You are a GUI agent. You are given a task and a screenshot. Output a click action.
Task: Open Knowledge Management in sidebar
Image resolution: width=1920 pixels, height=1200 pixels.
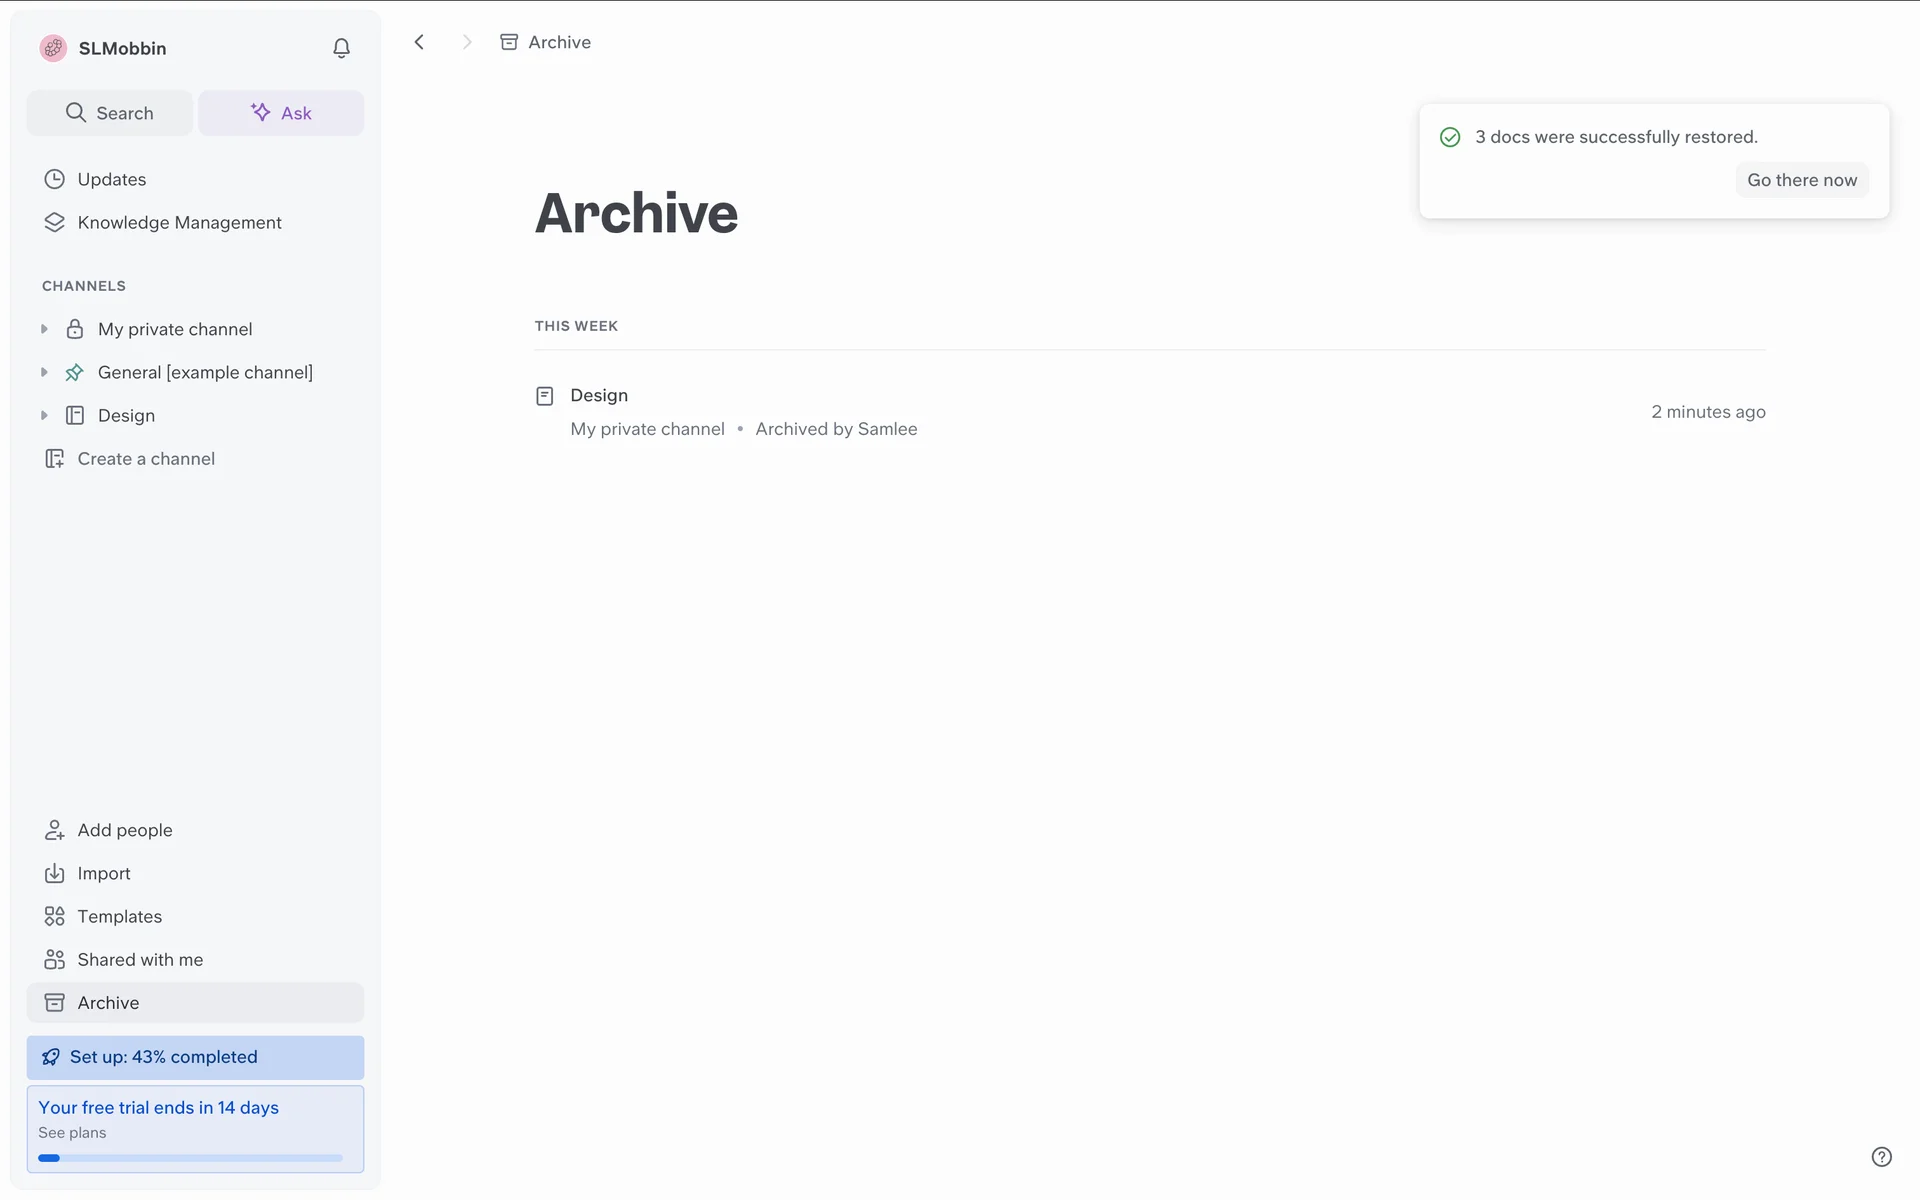[179, 222]
